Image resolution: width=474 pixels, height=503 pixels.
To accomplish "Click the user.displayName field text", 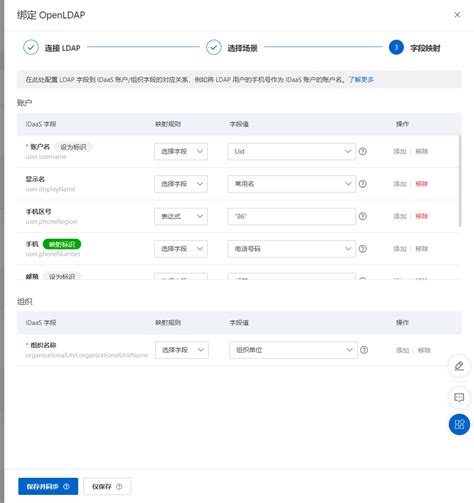I will pos(51,189).
